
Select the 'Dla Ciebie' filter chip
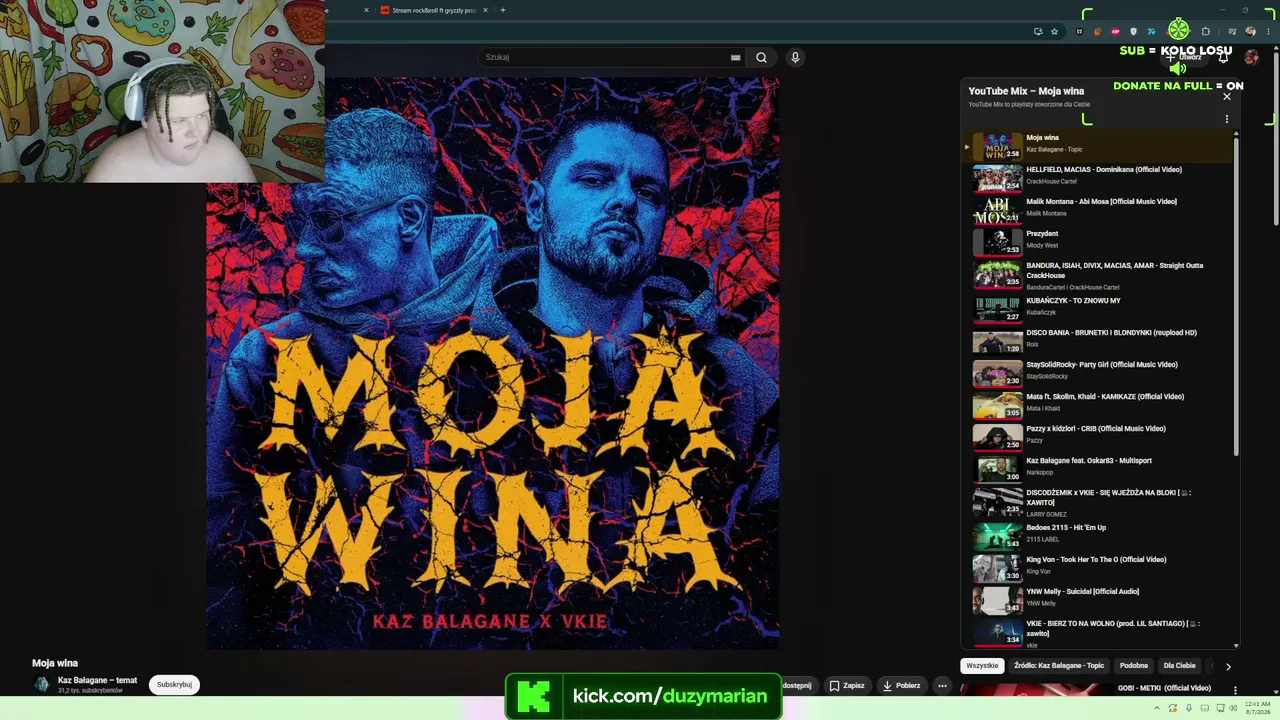(1179, 665)
